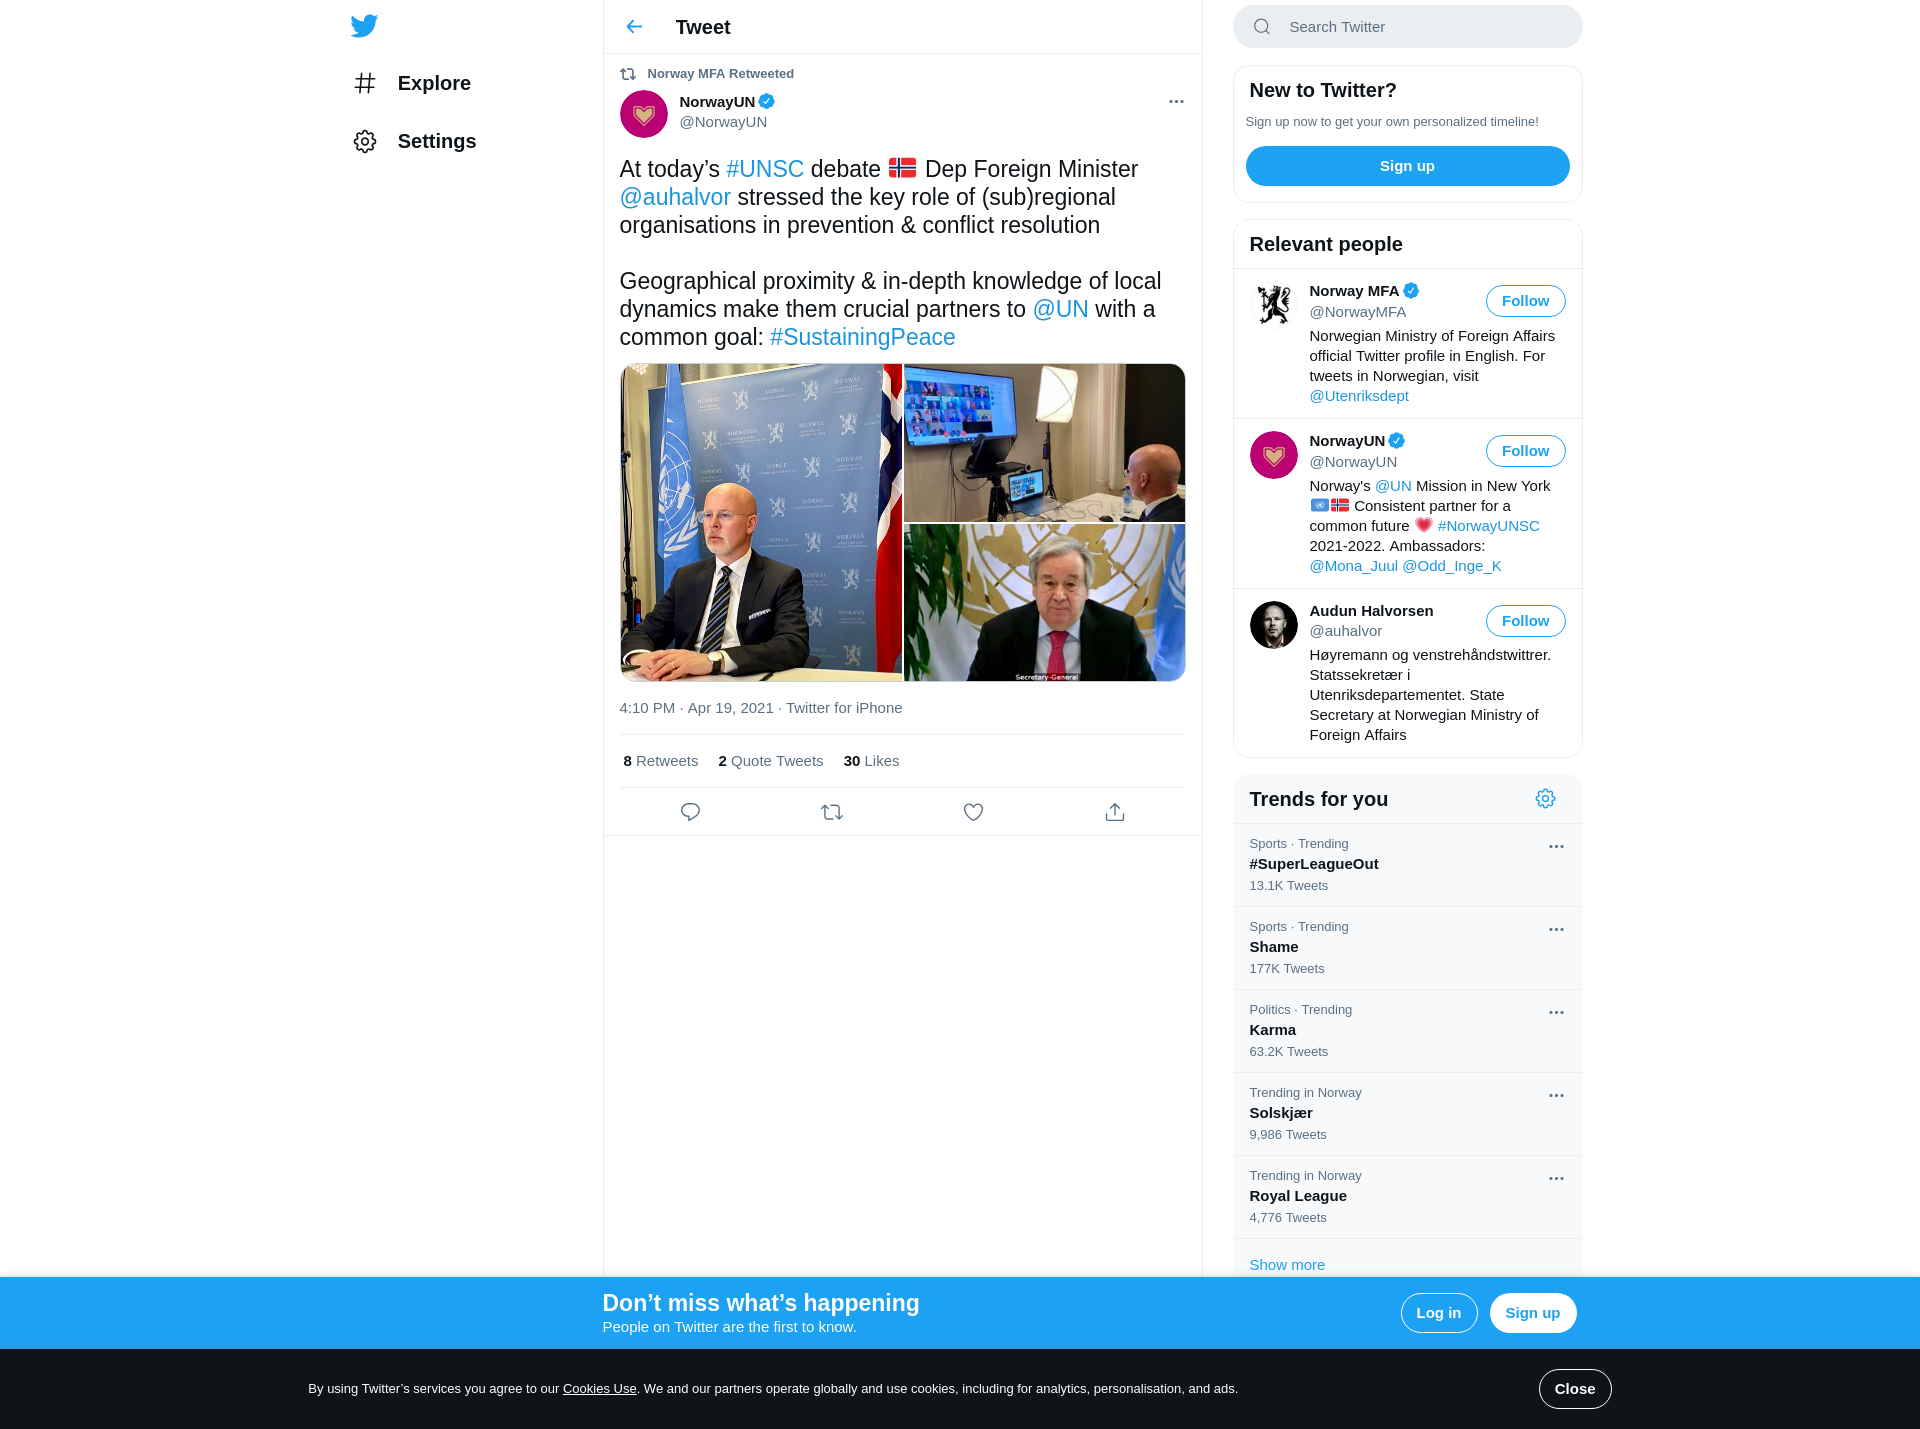Click the Twitter bird logo
The width and height of the screenshot is (1920, 1429).
click(364, 26)
